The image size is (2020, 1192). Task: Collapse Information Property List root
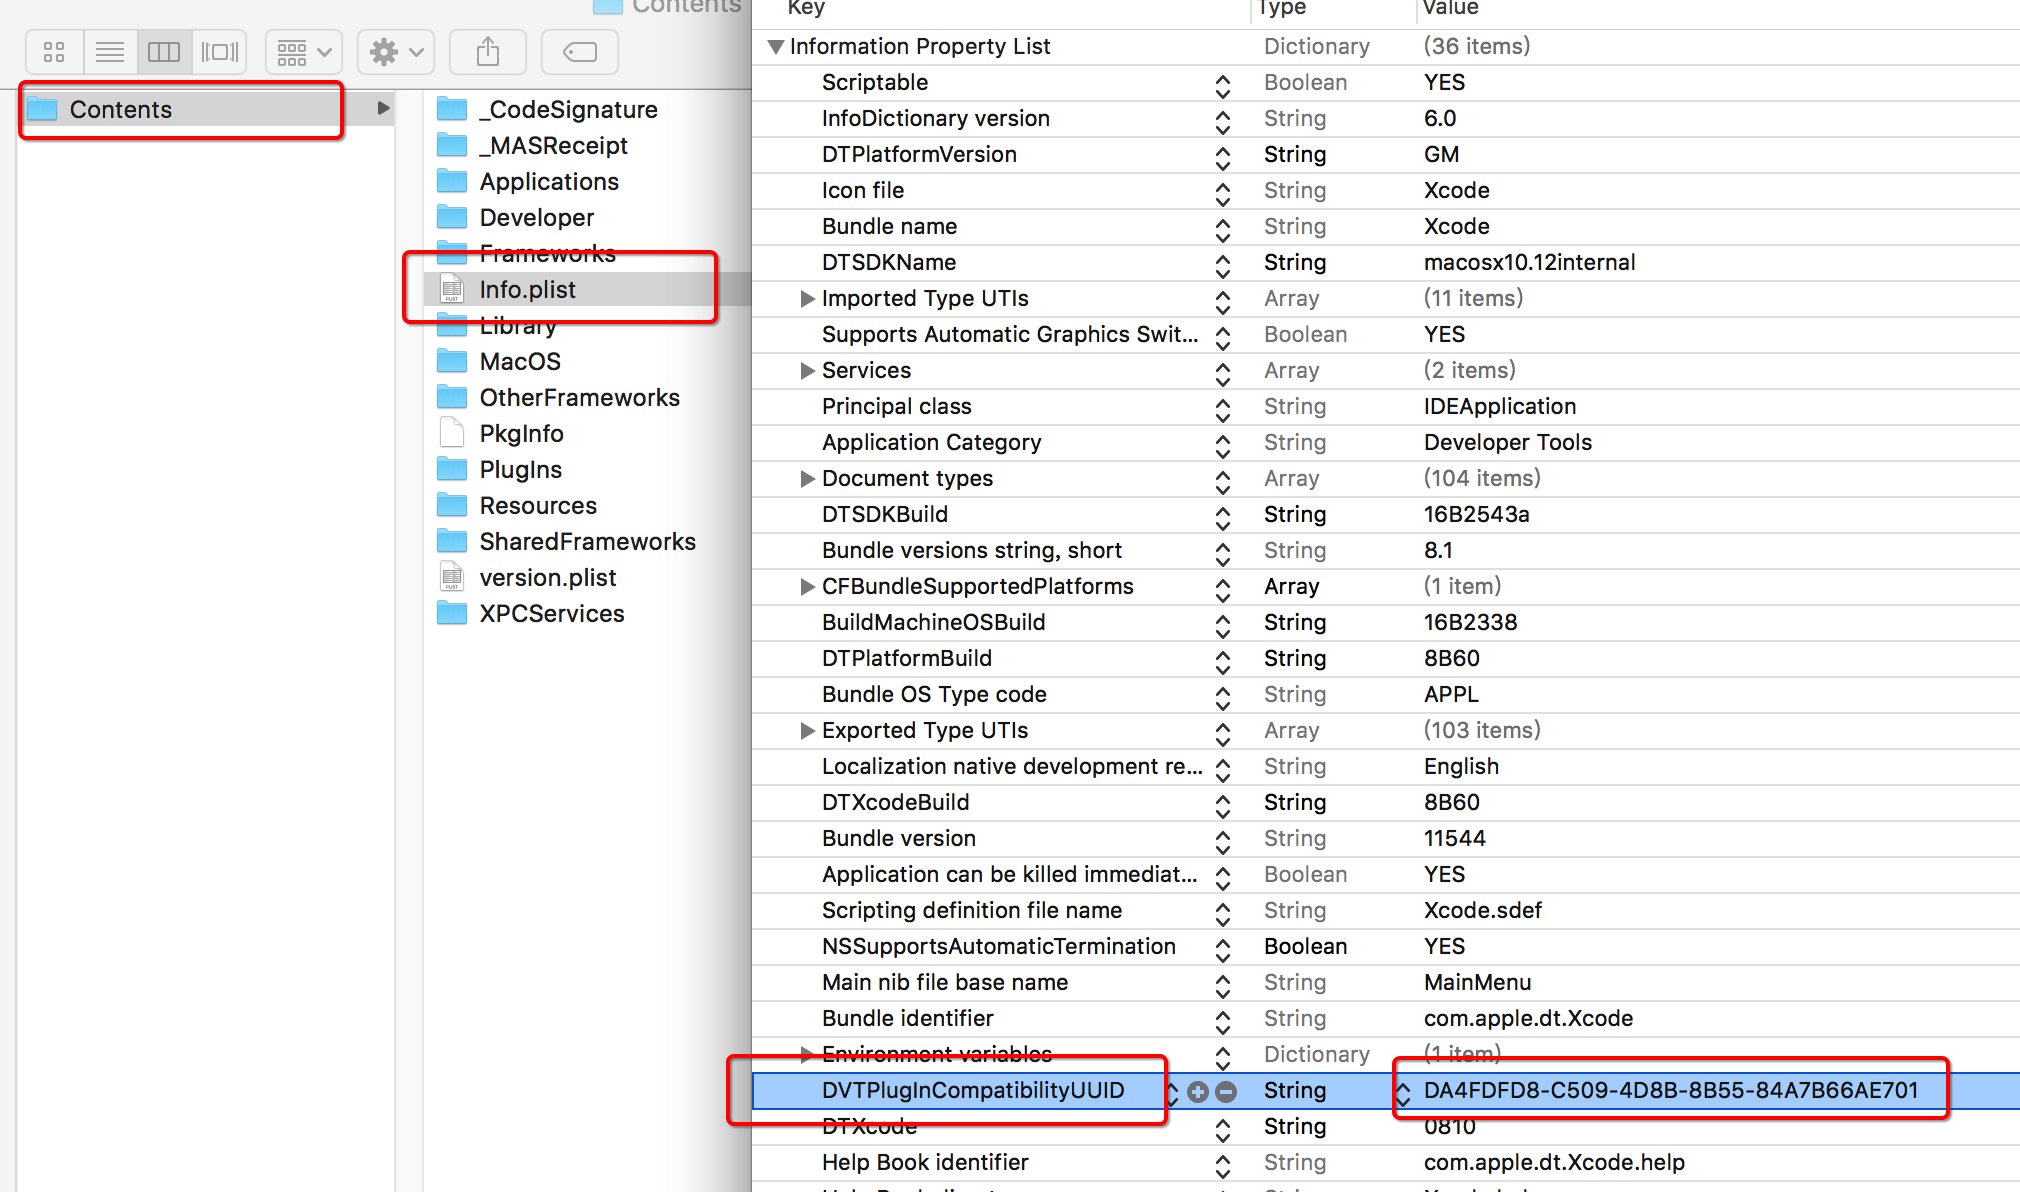click(x=775, y=47)
